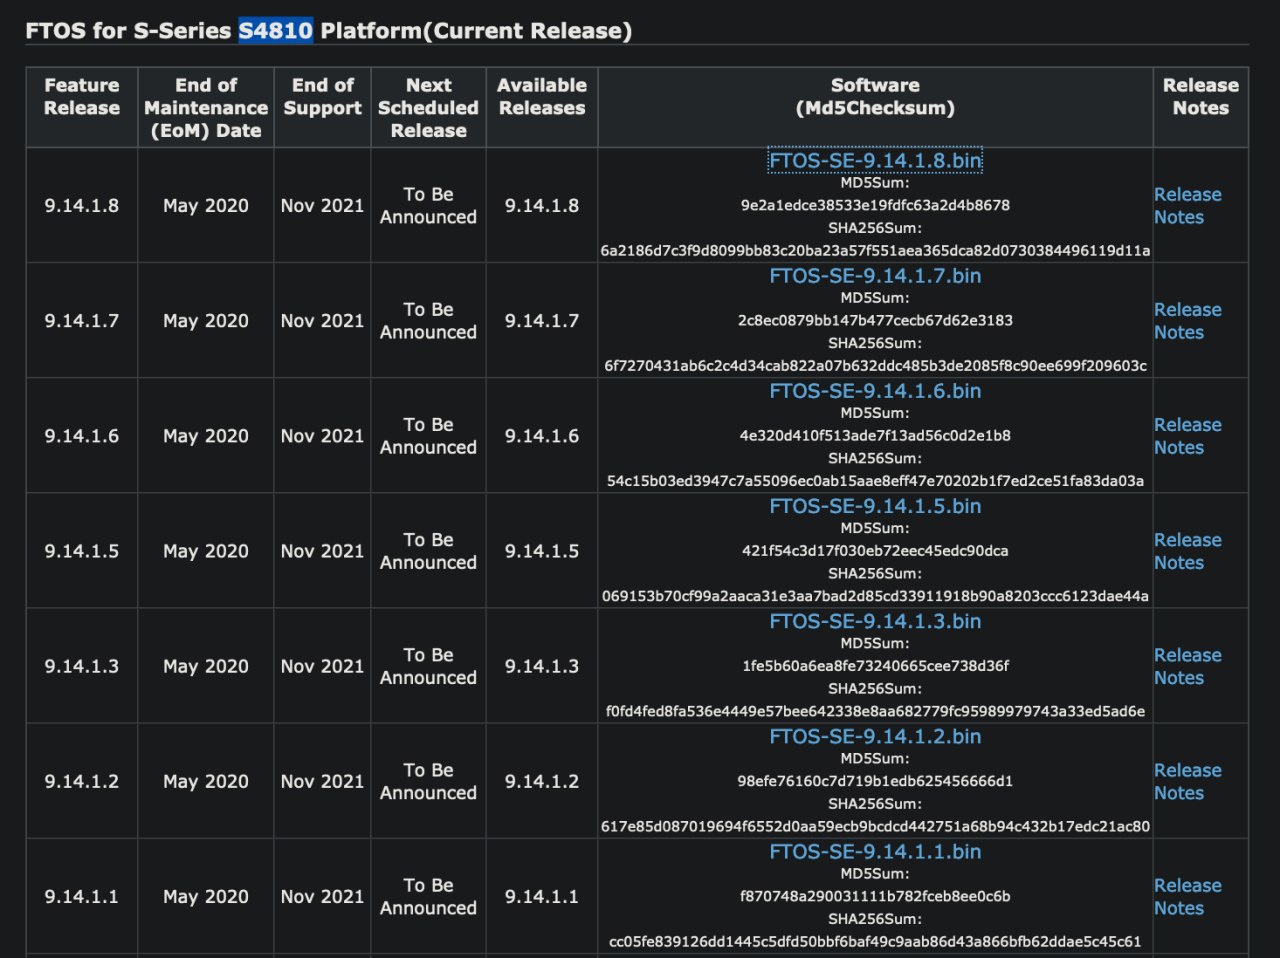Click MD5 sum 4e320d410f513ade7f13ad56c0d2e1b8
This screenshot has height=958, width=1280.
click(875, 435)
